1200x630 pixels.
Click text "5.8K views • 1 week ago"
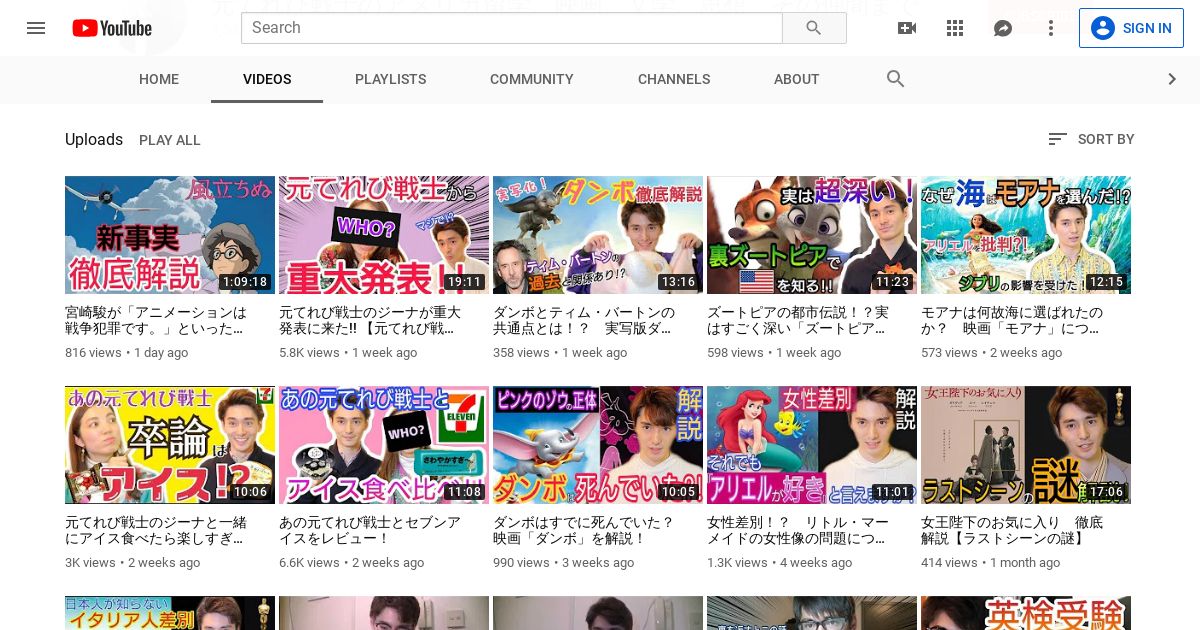pos(348,353)
